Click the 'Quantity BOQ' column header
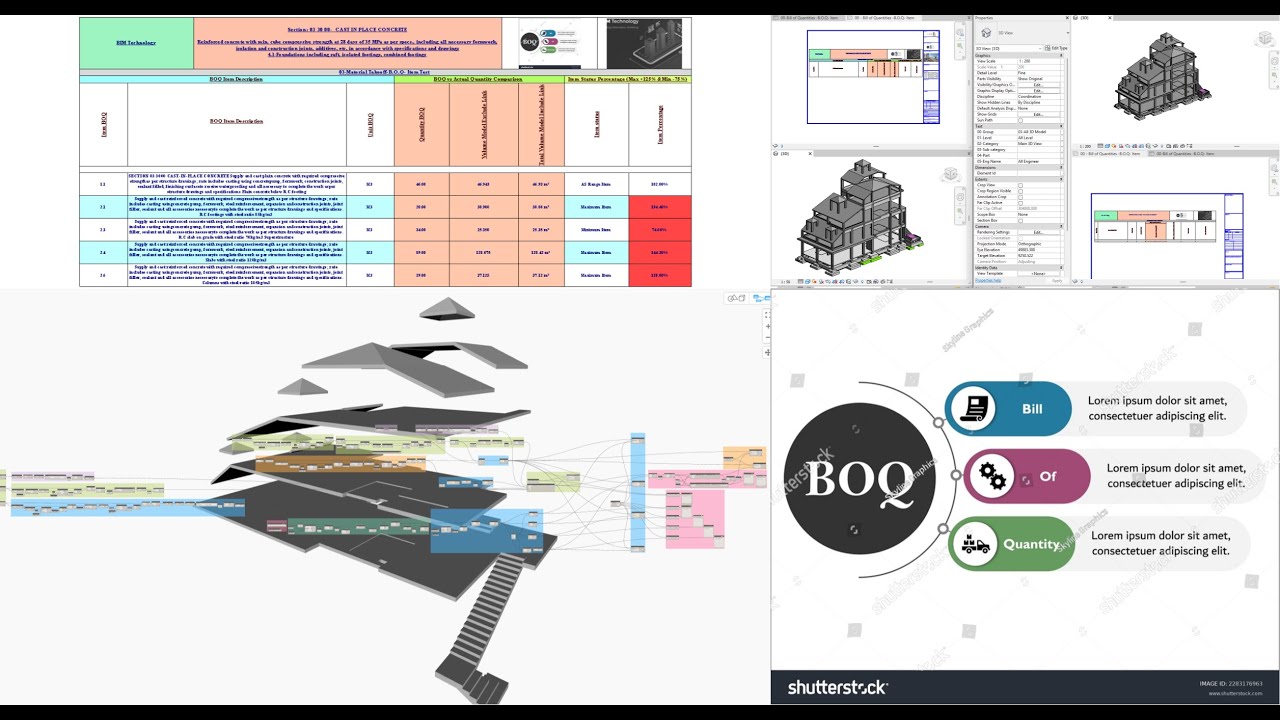The image size is (1280, 720). tap(421, 125)
